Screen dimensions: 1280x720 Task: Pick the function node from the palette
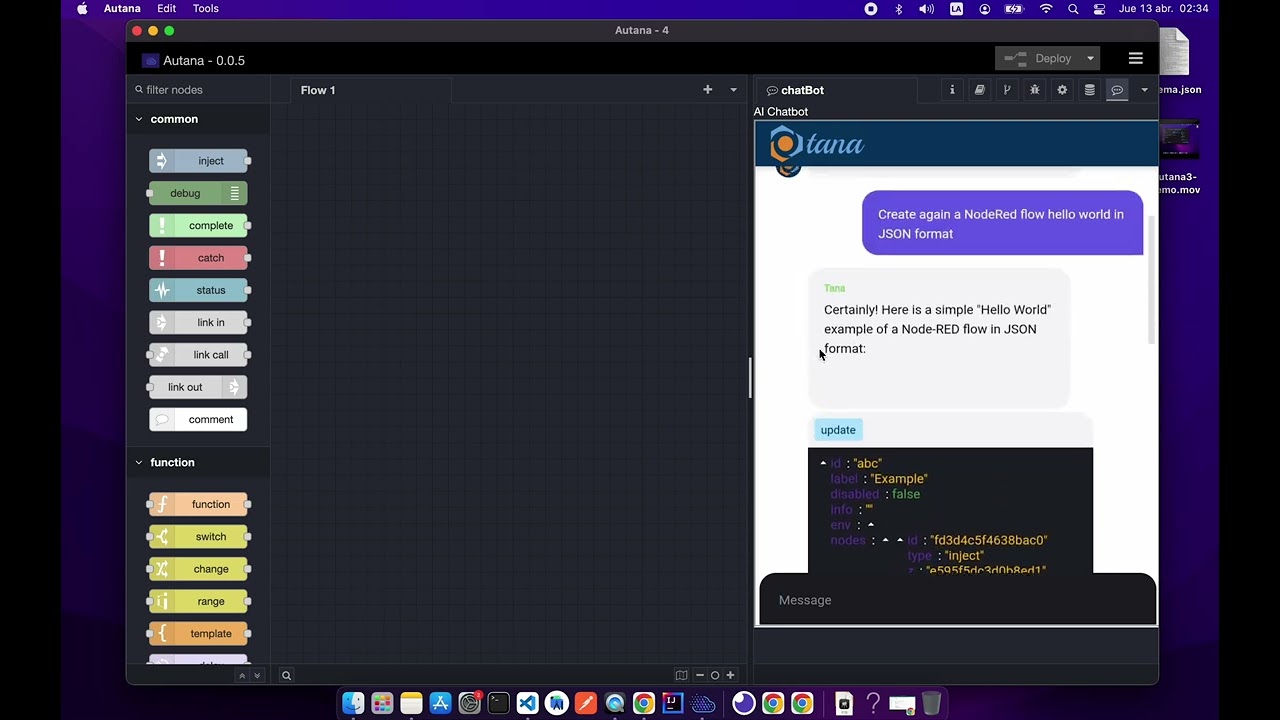pos(198,505)
